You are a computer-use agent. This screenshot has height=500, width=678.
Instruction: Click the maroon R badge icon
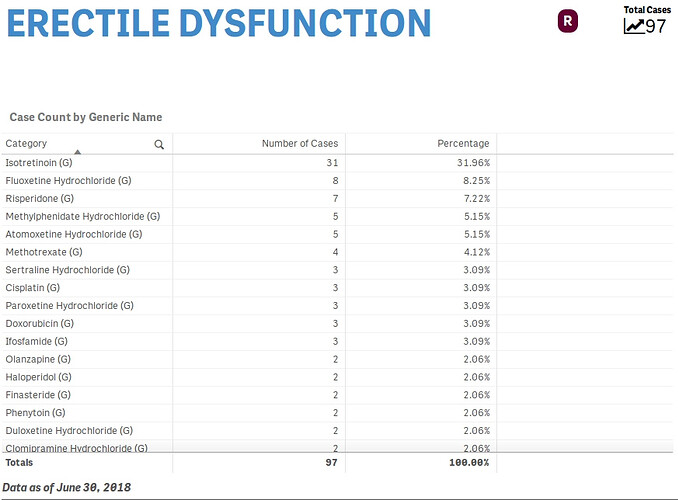[x=568, y=21]
